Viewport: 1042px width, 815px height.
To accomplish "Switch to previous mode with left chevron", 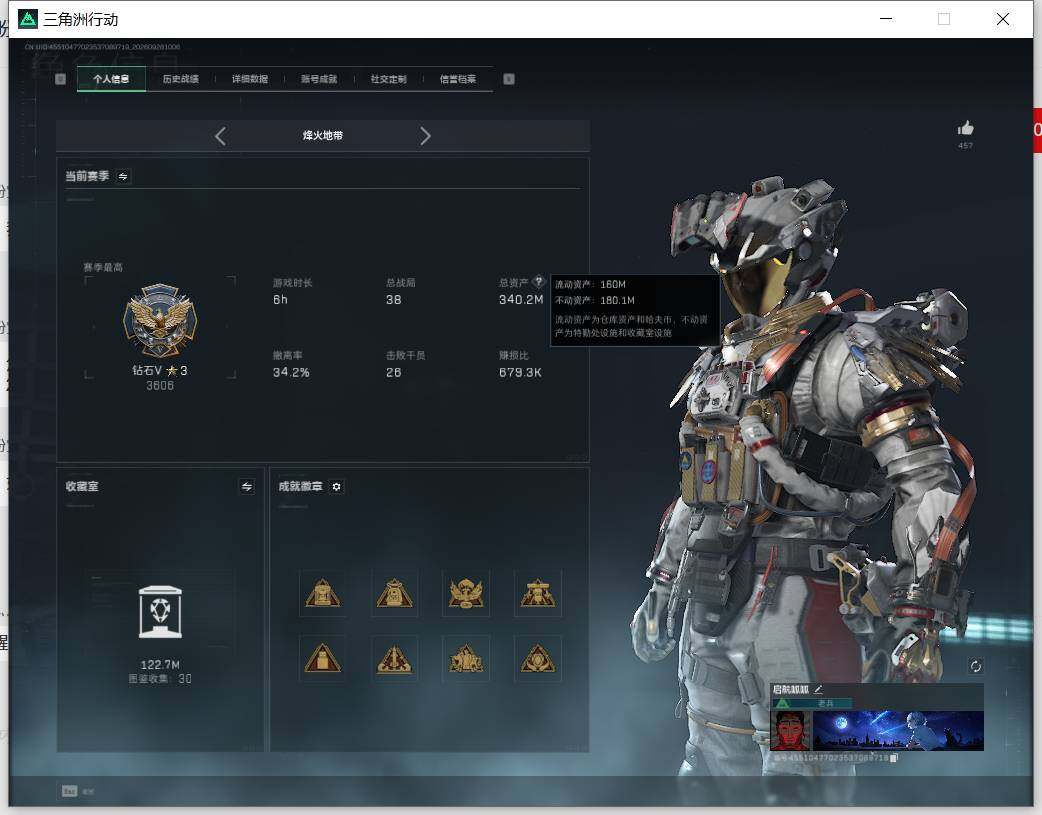I will (221, 136).
